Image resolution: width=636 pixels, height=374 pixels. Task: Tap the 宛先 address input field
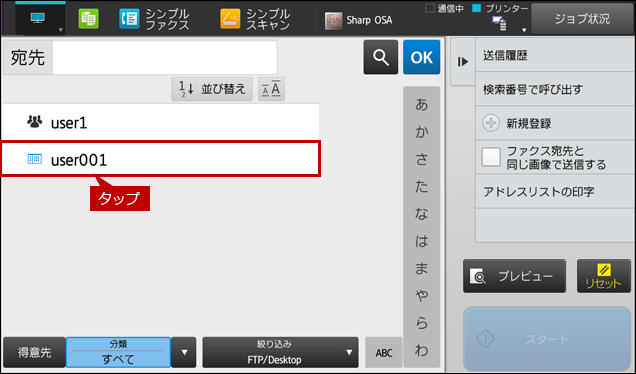coord(165,57)
